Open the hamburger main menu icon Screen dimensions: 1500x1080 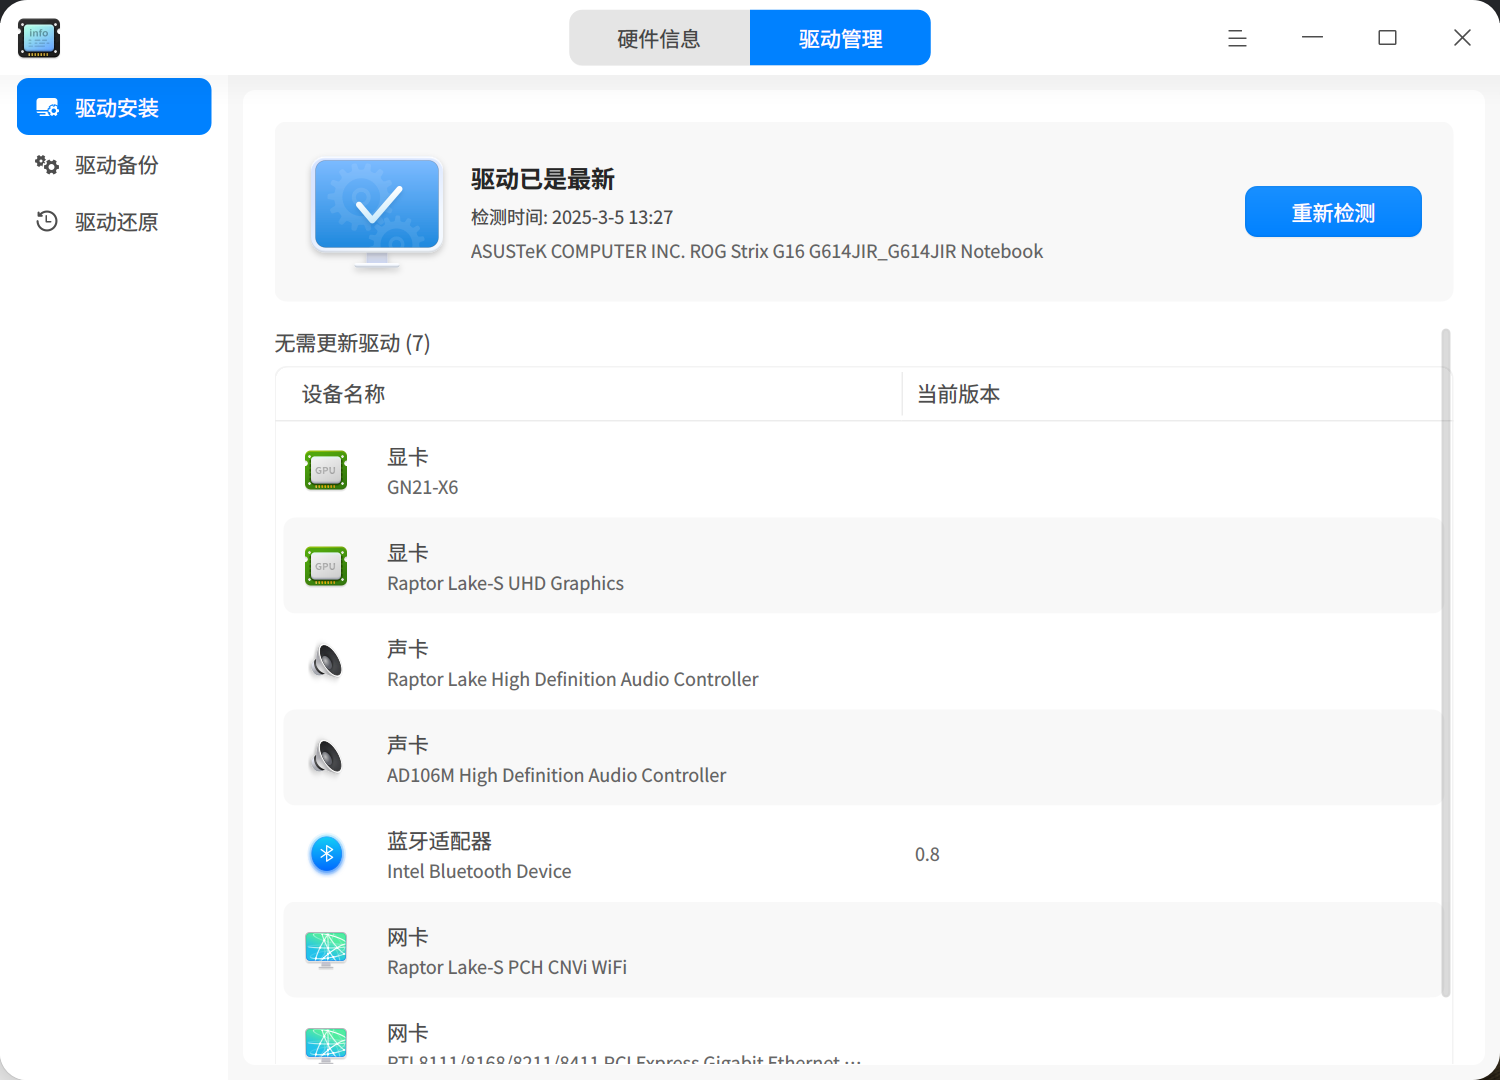coord(1237,38)
